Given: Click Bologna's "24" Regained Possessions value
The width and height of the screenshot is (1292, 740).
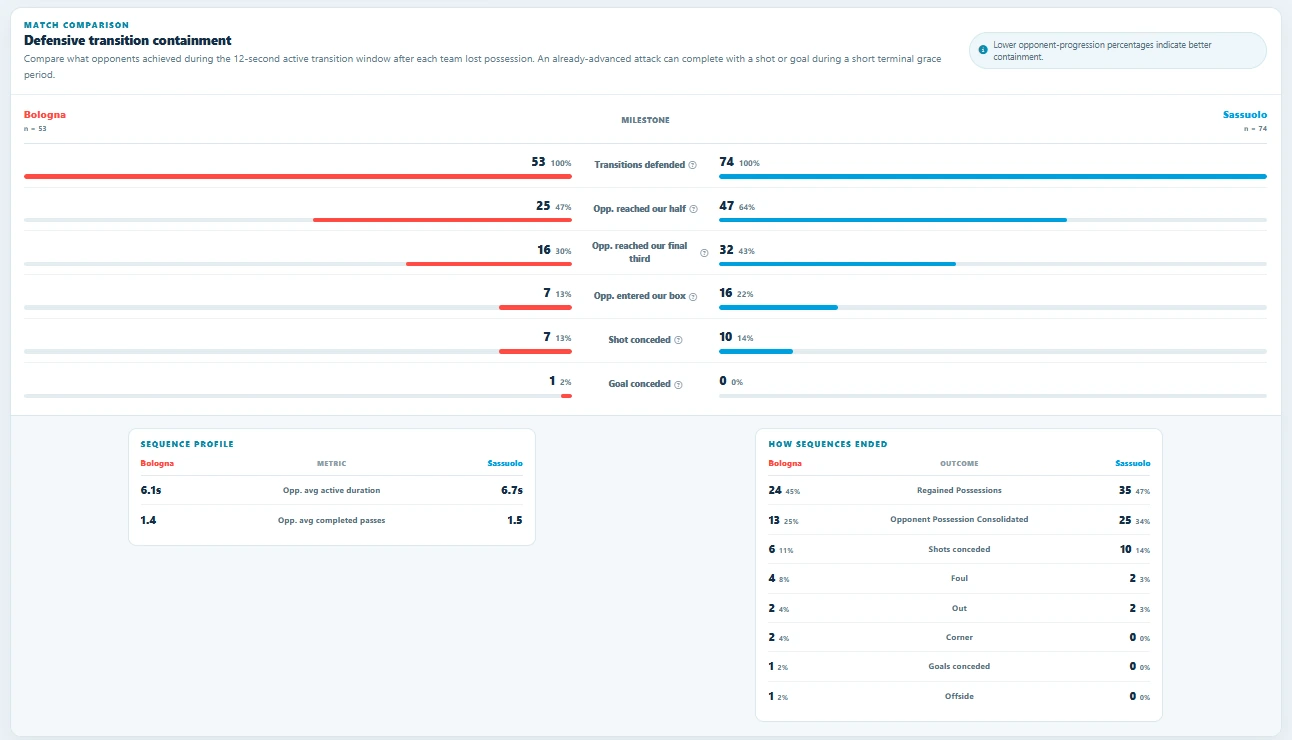Looking at the screenshot, I should click(x=775, y=490).
